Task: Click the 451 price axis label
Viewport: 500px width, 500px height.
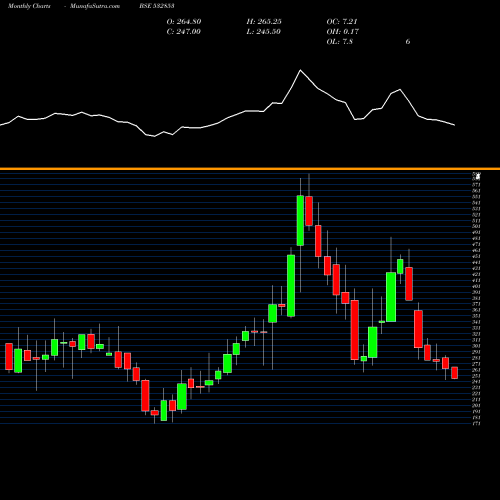Action: (476, 256)
